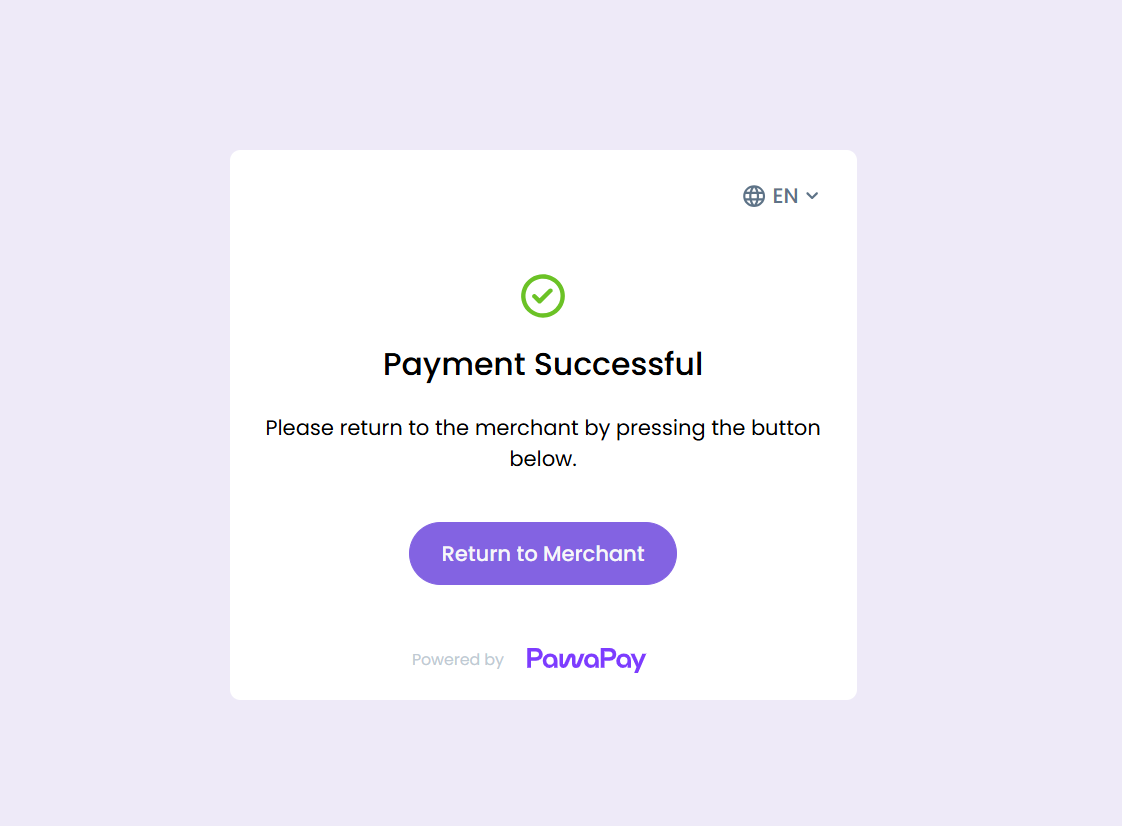Select the Payment Successful heading
The width and height of the screenshot is (1122, 826).
(x=543, y=364)
